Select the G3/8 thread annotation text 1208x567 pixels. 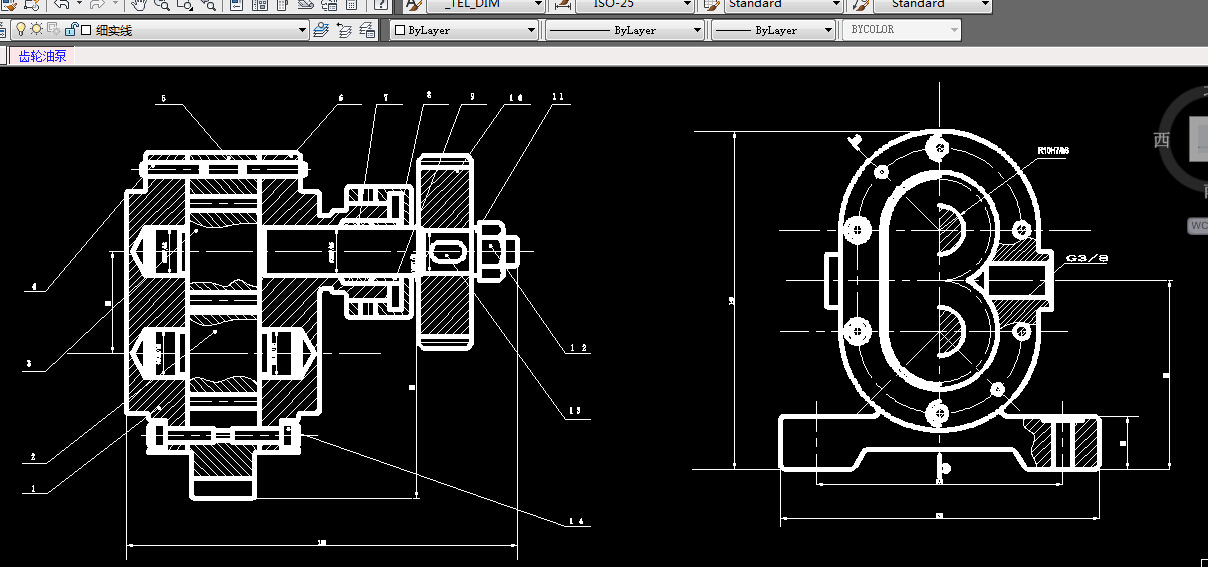(1088, 257)
